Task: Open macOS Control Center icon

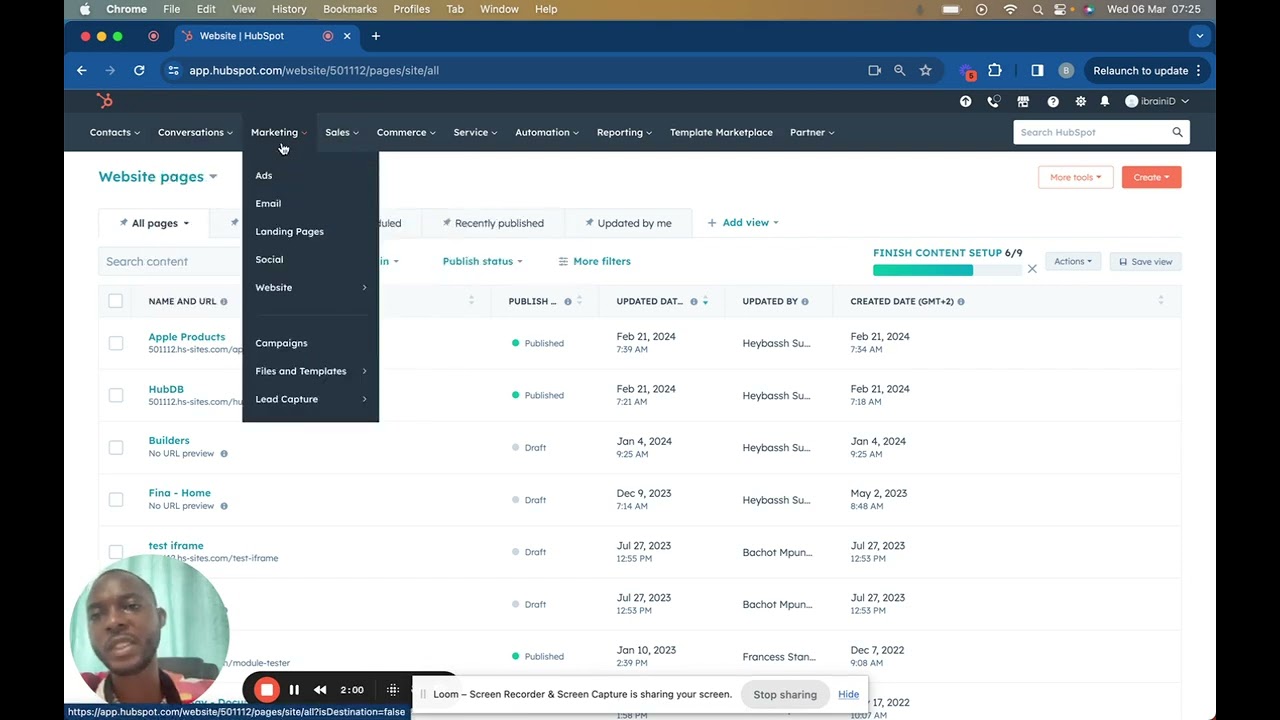Action: click(x=1062, y=9)
